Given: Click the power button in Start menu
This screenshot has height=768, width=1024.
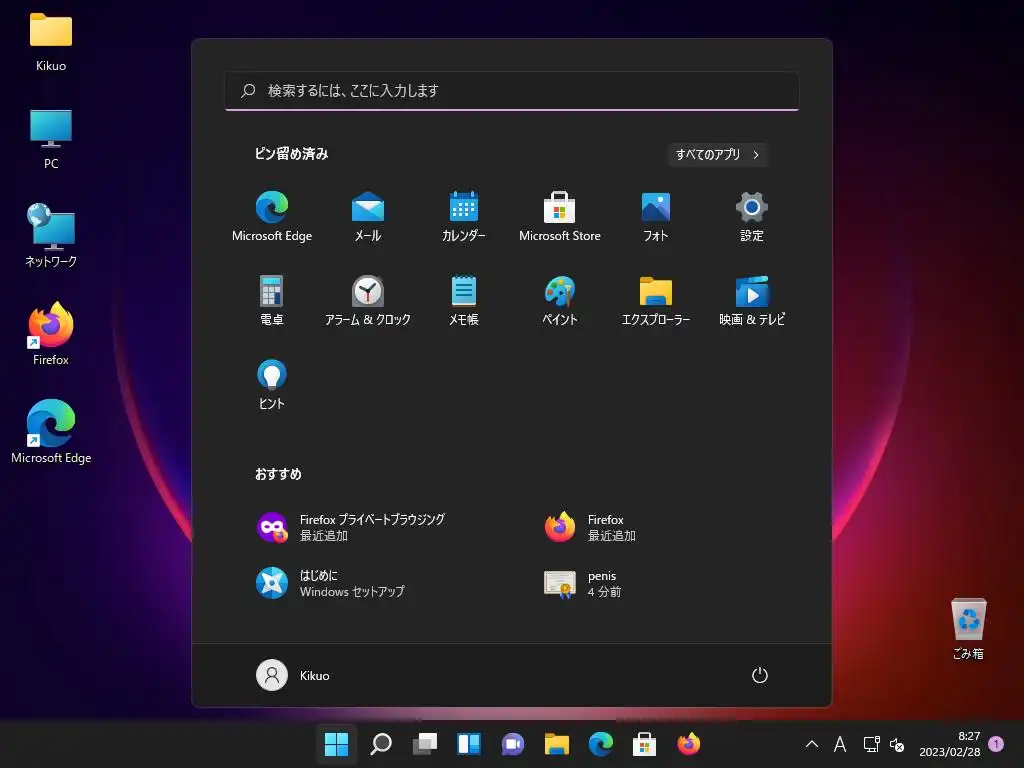Looking at the screenshot, I should point(760,675).
